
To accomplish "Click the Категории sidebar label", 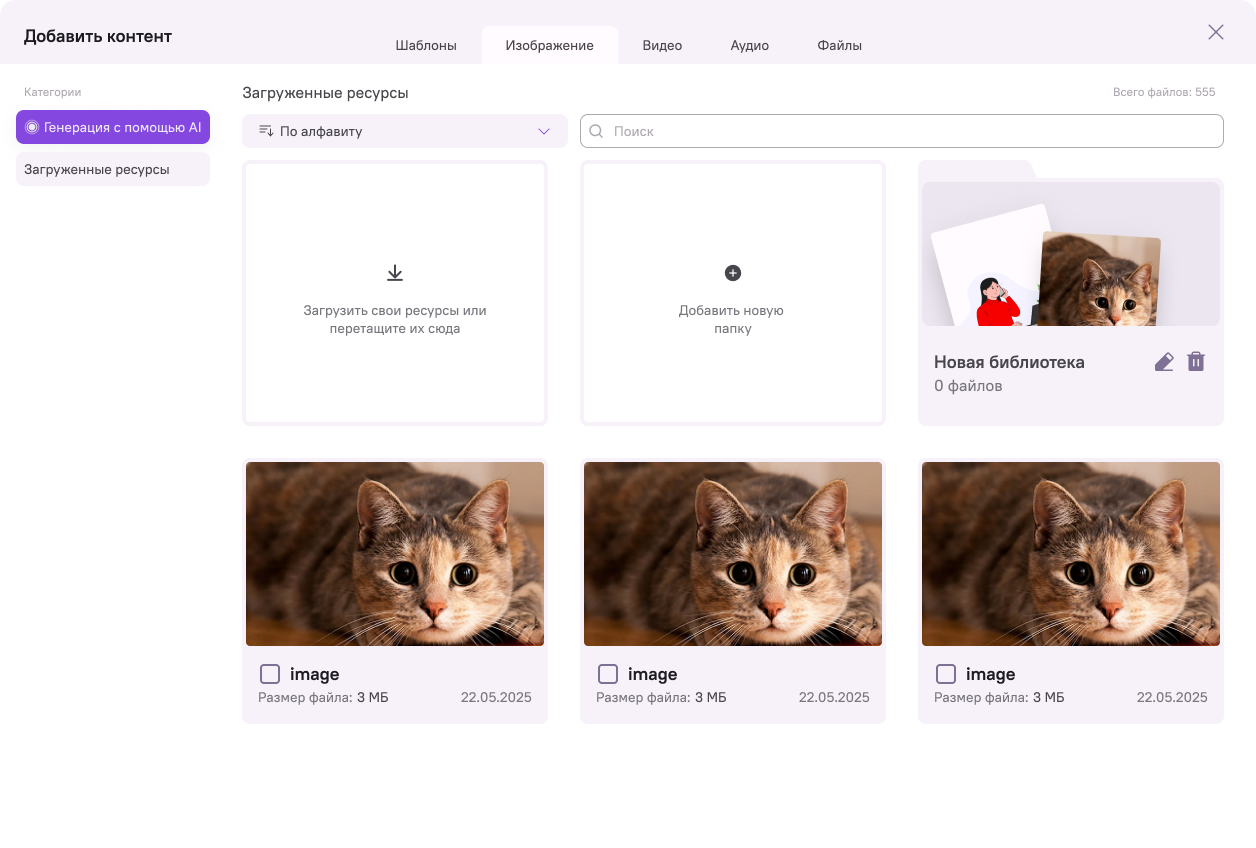I will click(53, 92).
